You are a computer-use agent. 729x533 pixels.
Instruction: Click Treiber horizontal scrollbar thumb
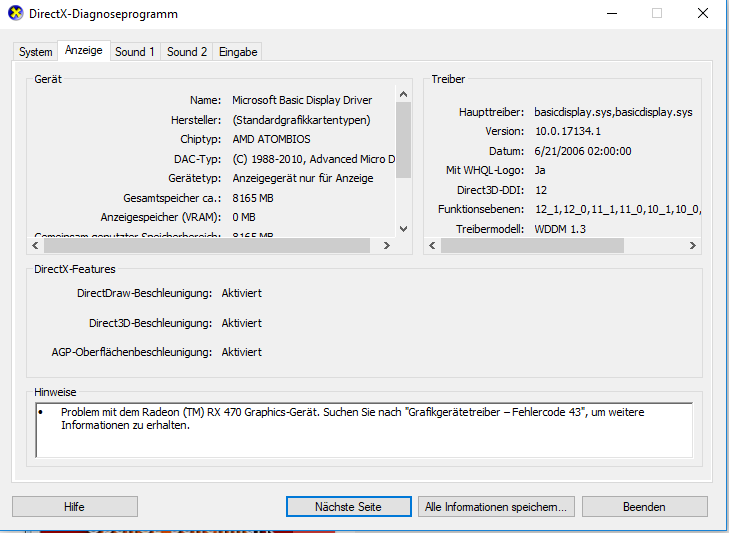[532, 246]
